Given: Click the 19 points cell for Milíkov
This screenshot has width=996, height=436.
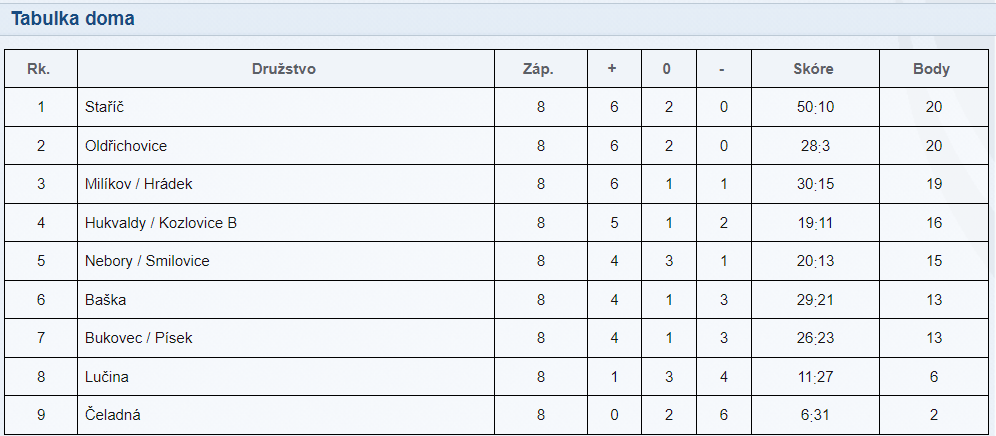Looking at the screenshot, I should pos(934,184).
